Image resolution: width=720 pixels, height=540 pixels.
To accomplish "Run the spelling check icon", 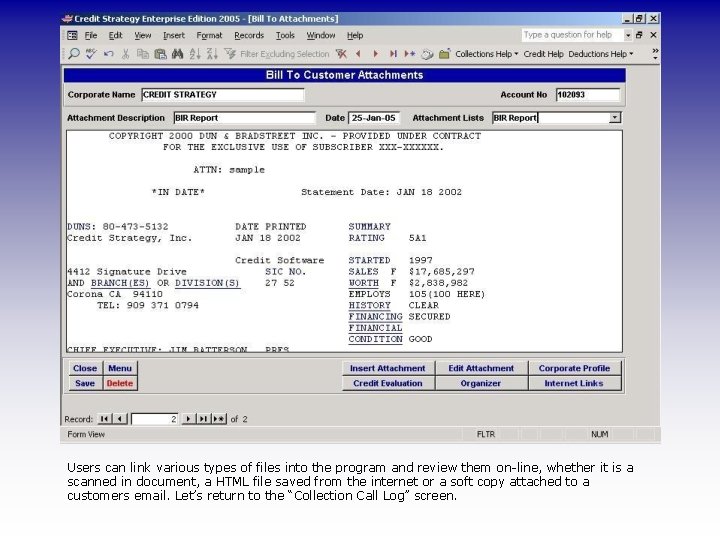I will tap(91, 54).
